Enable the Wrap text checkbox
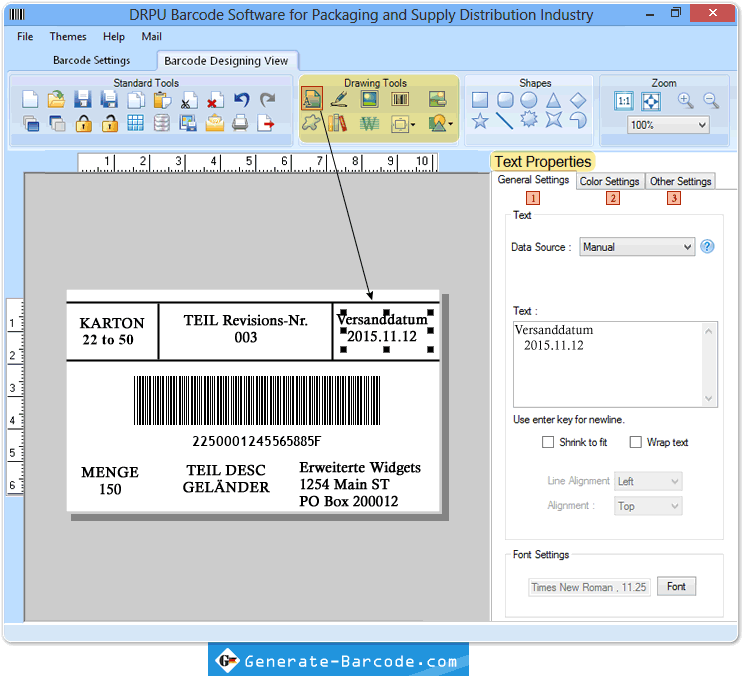The image size is (744, 676). (x=635, y=442)
